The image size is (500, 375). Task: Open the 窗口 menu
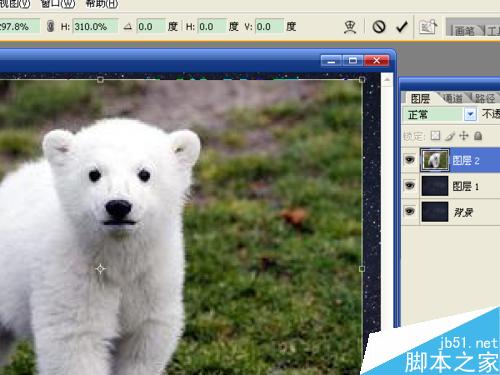click(57, 3)
